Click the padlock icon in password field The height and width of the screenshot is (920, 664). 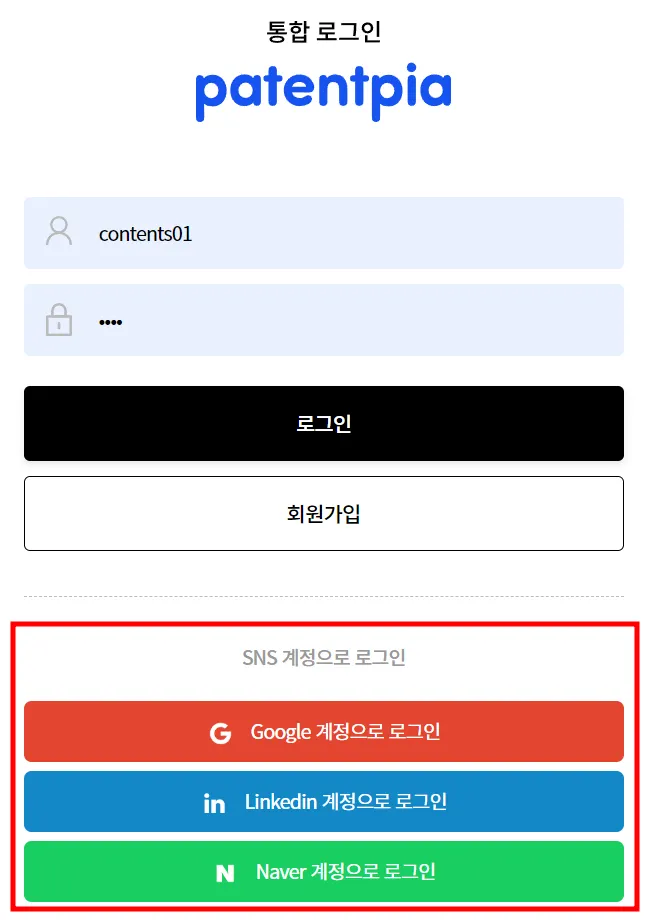pos(59,320)
